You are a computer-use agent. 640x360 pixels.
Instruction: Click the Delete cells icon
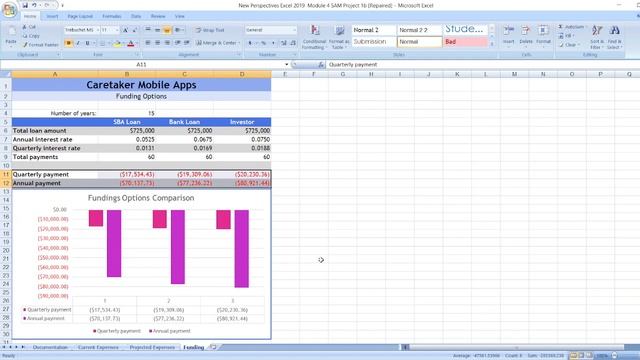pyautogui.click(x=526, y=31)
